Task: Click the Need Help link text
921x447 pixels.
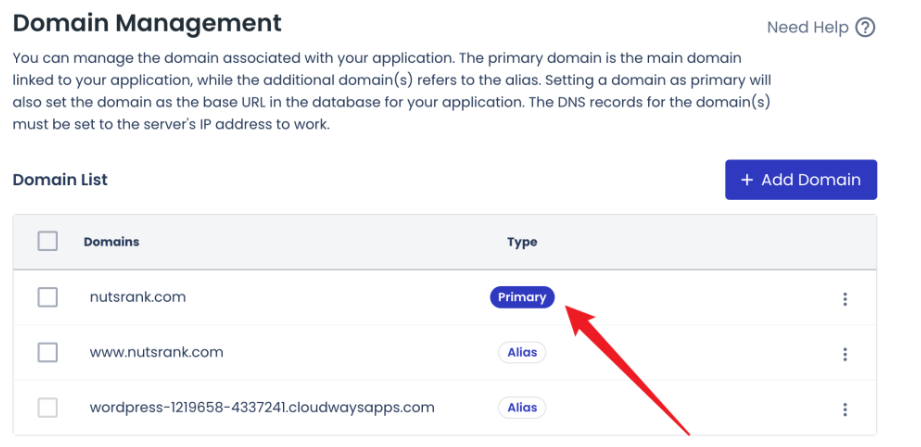Action: [x=807, y=28]
